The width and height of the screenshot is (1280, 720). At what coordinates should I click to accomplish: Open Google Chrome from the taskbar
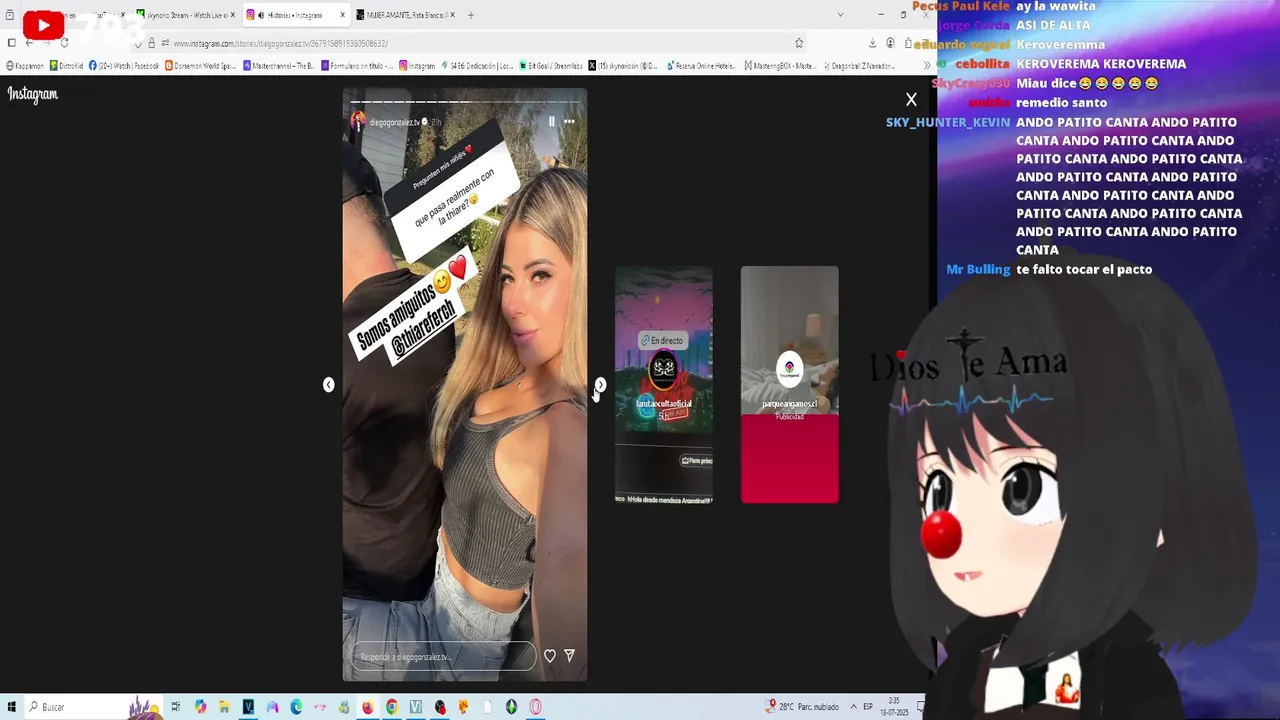click(392, 707)
